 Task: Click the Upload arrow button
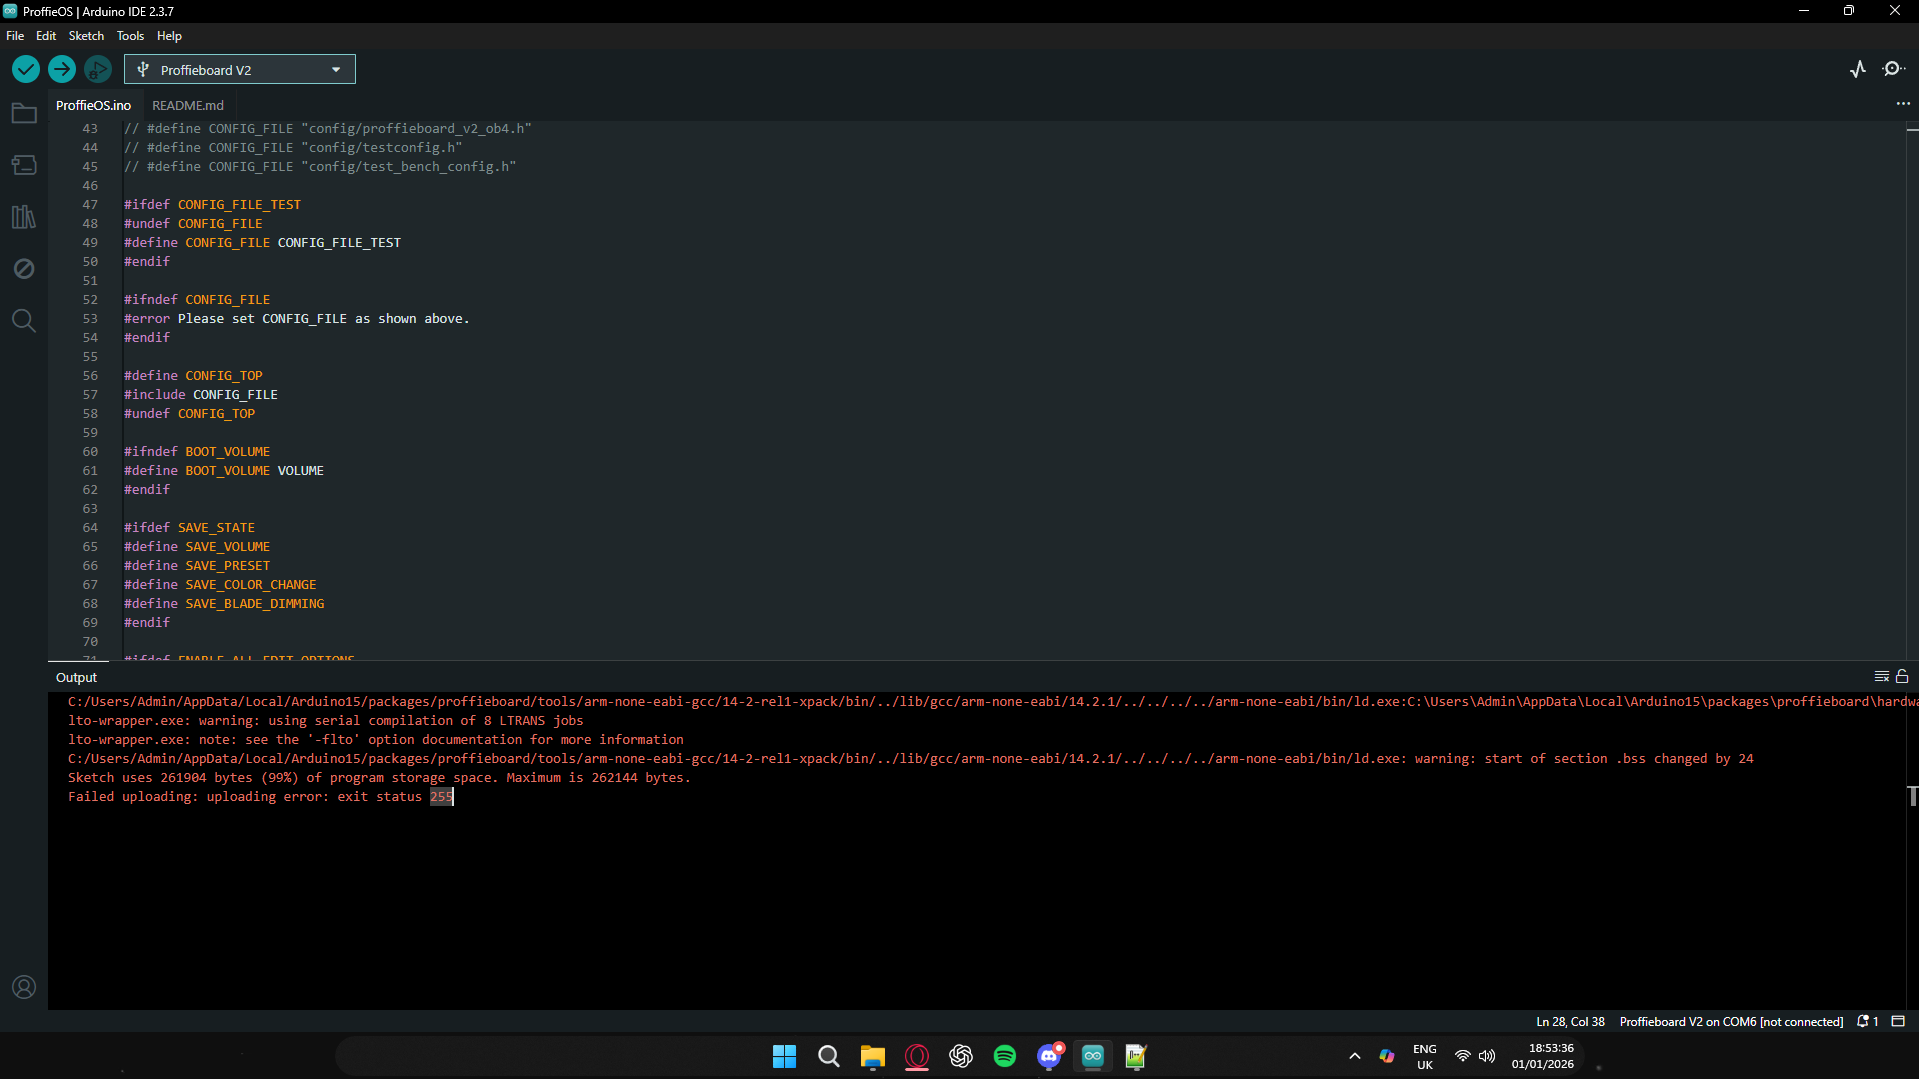[x=62, y=69]
